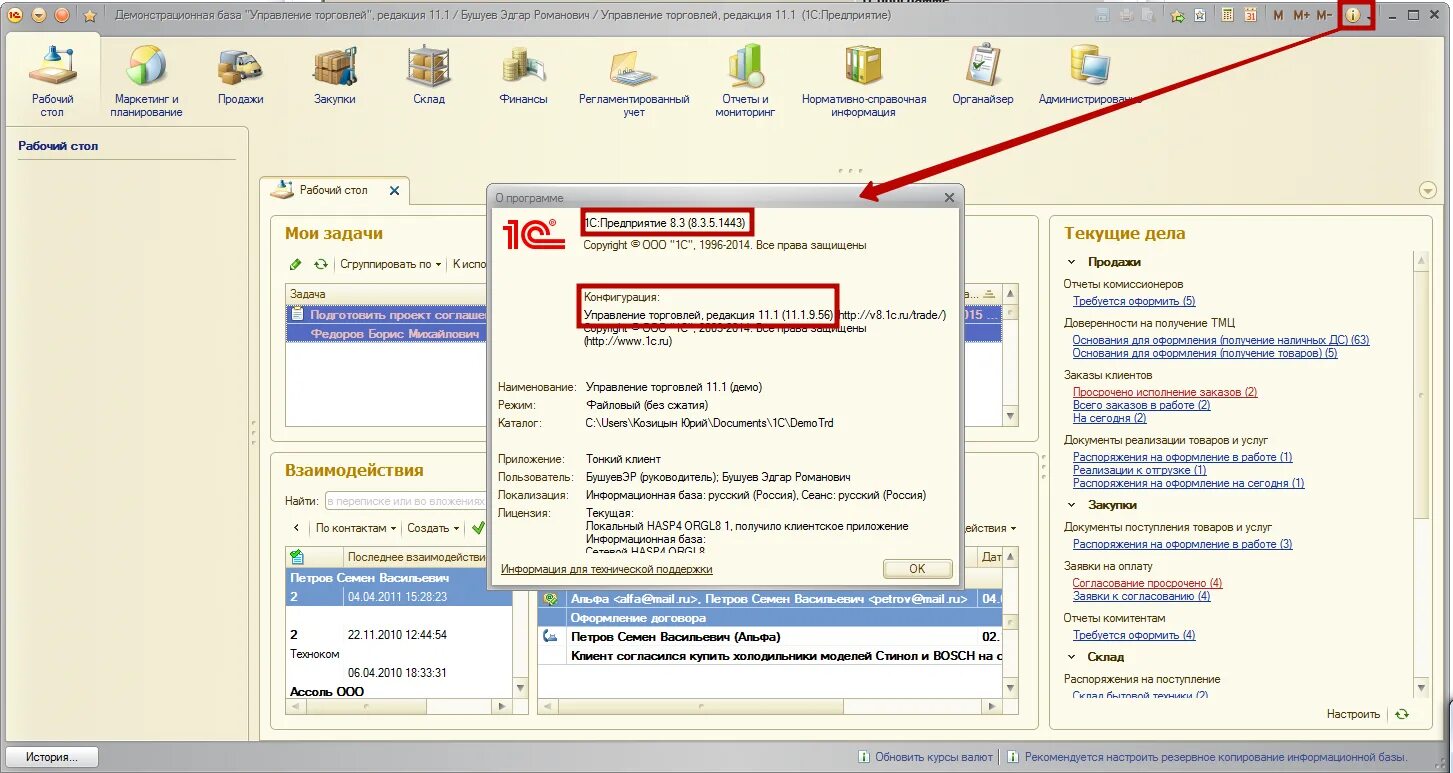
Task: Open the calculator from the title toolbar
Action: [1225, 15]
